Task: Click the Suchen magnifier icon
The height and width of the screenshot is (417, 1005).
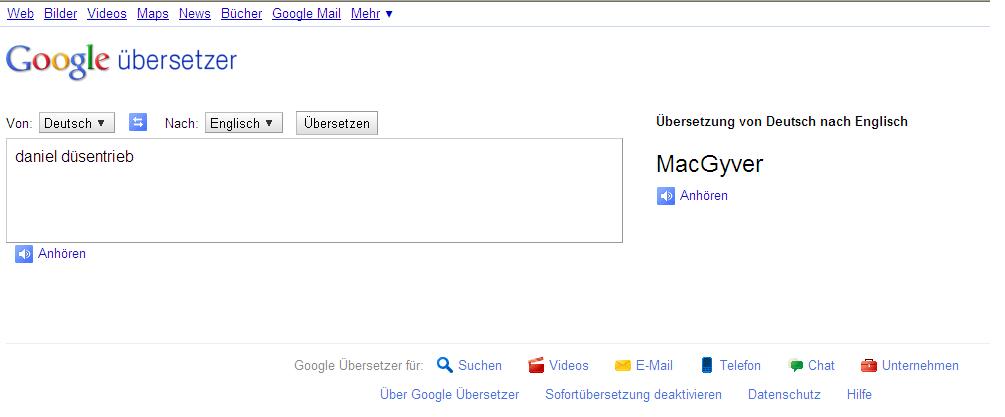Action: tap(445, 365)
